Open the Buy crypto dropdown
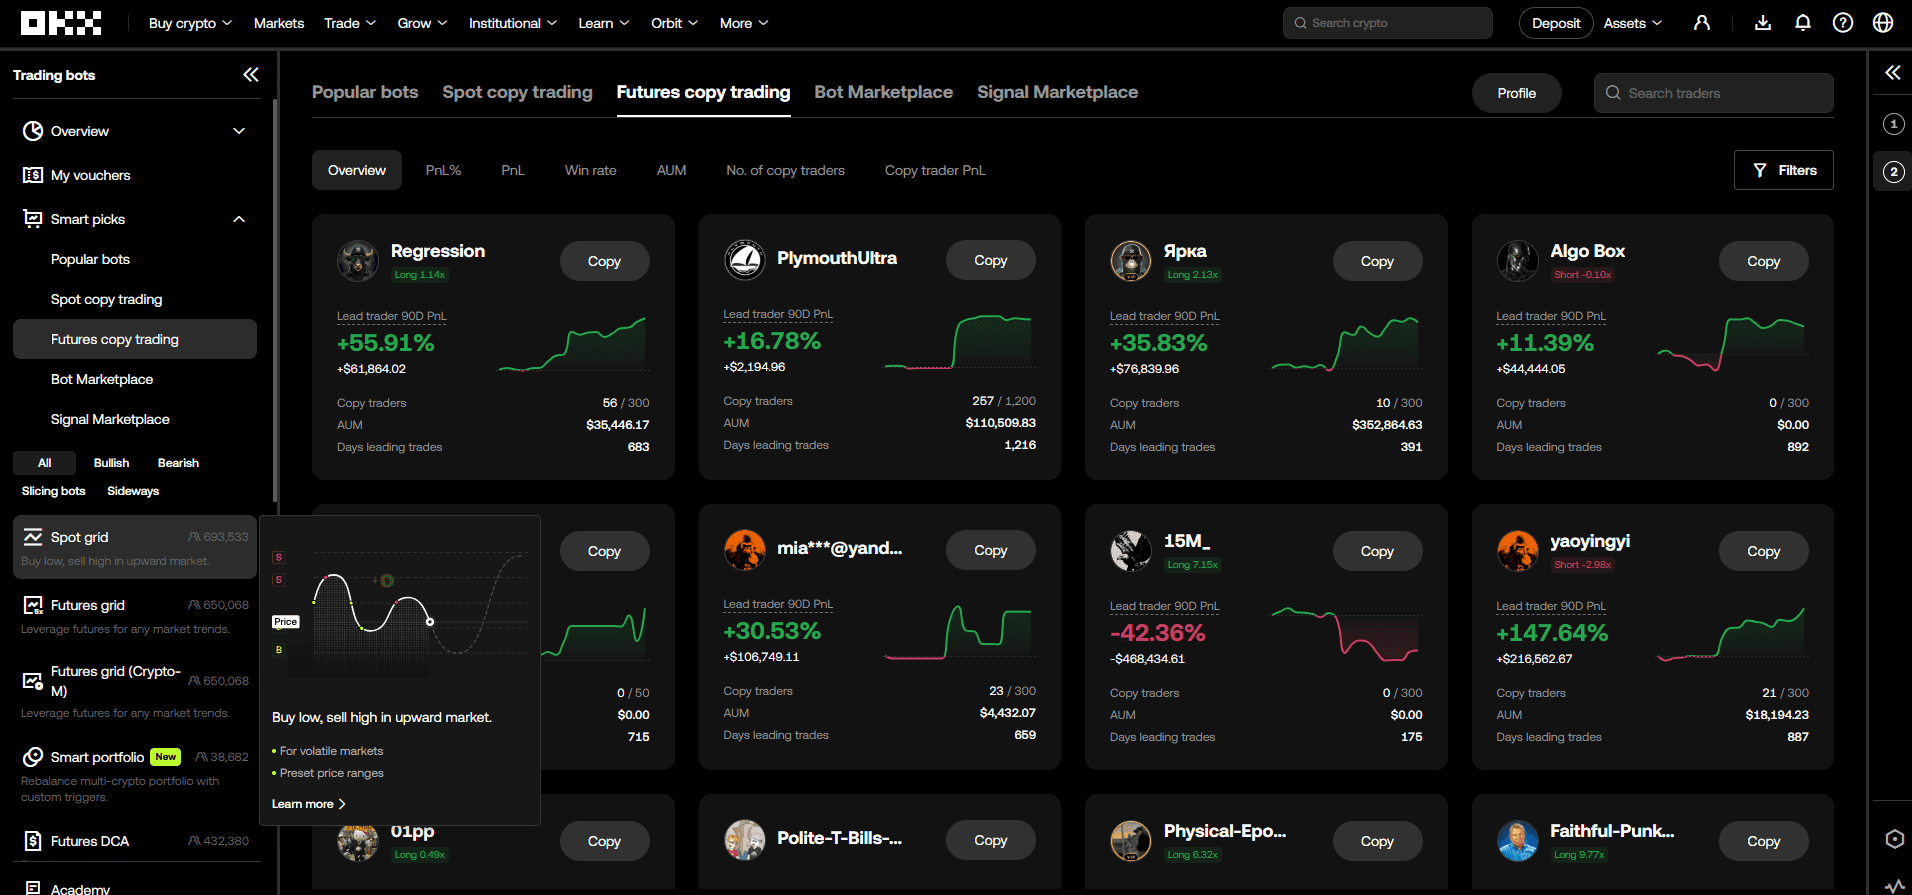Viewport: 1912px width, 895px height. click(190, 23)
